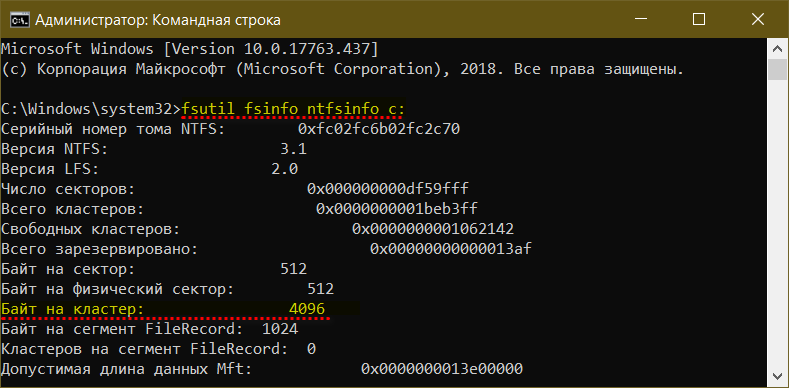The image size is (789, 388).
Task: Click the 'Версия LFS' value 2.0
Action: pyautogui.click(x=284, y=169)
